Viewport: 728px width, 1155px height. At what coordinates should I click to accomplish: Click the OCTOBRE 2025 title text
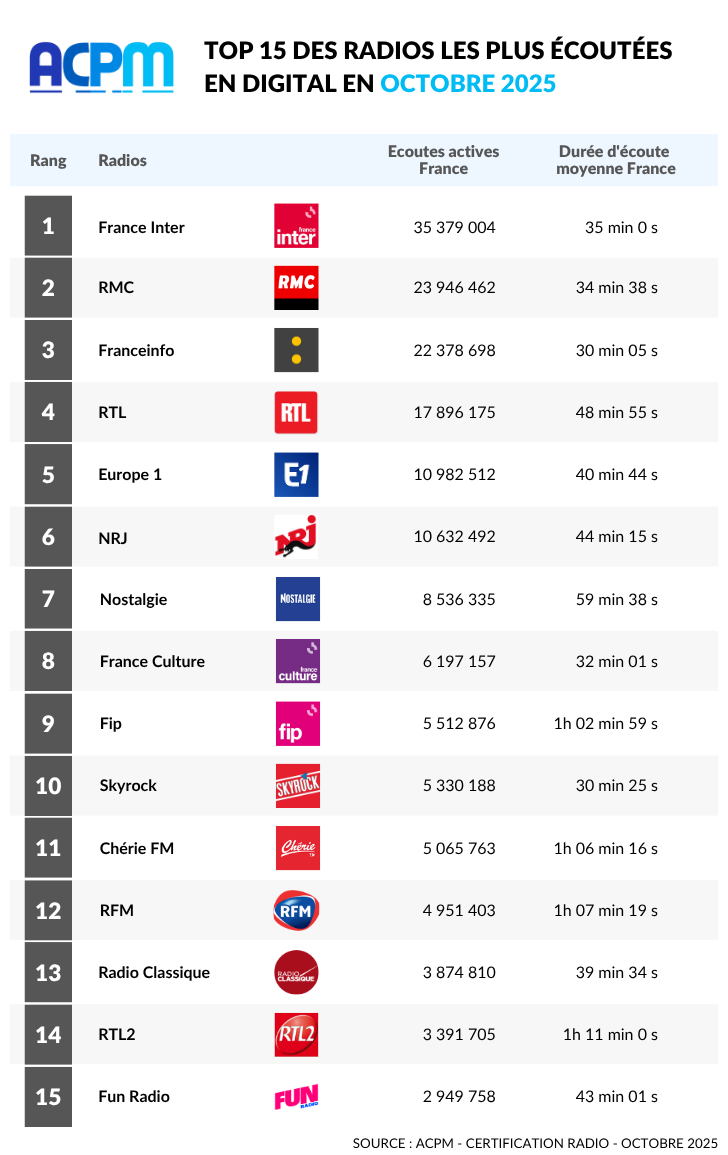468,83
